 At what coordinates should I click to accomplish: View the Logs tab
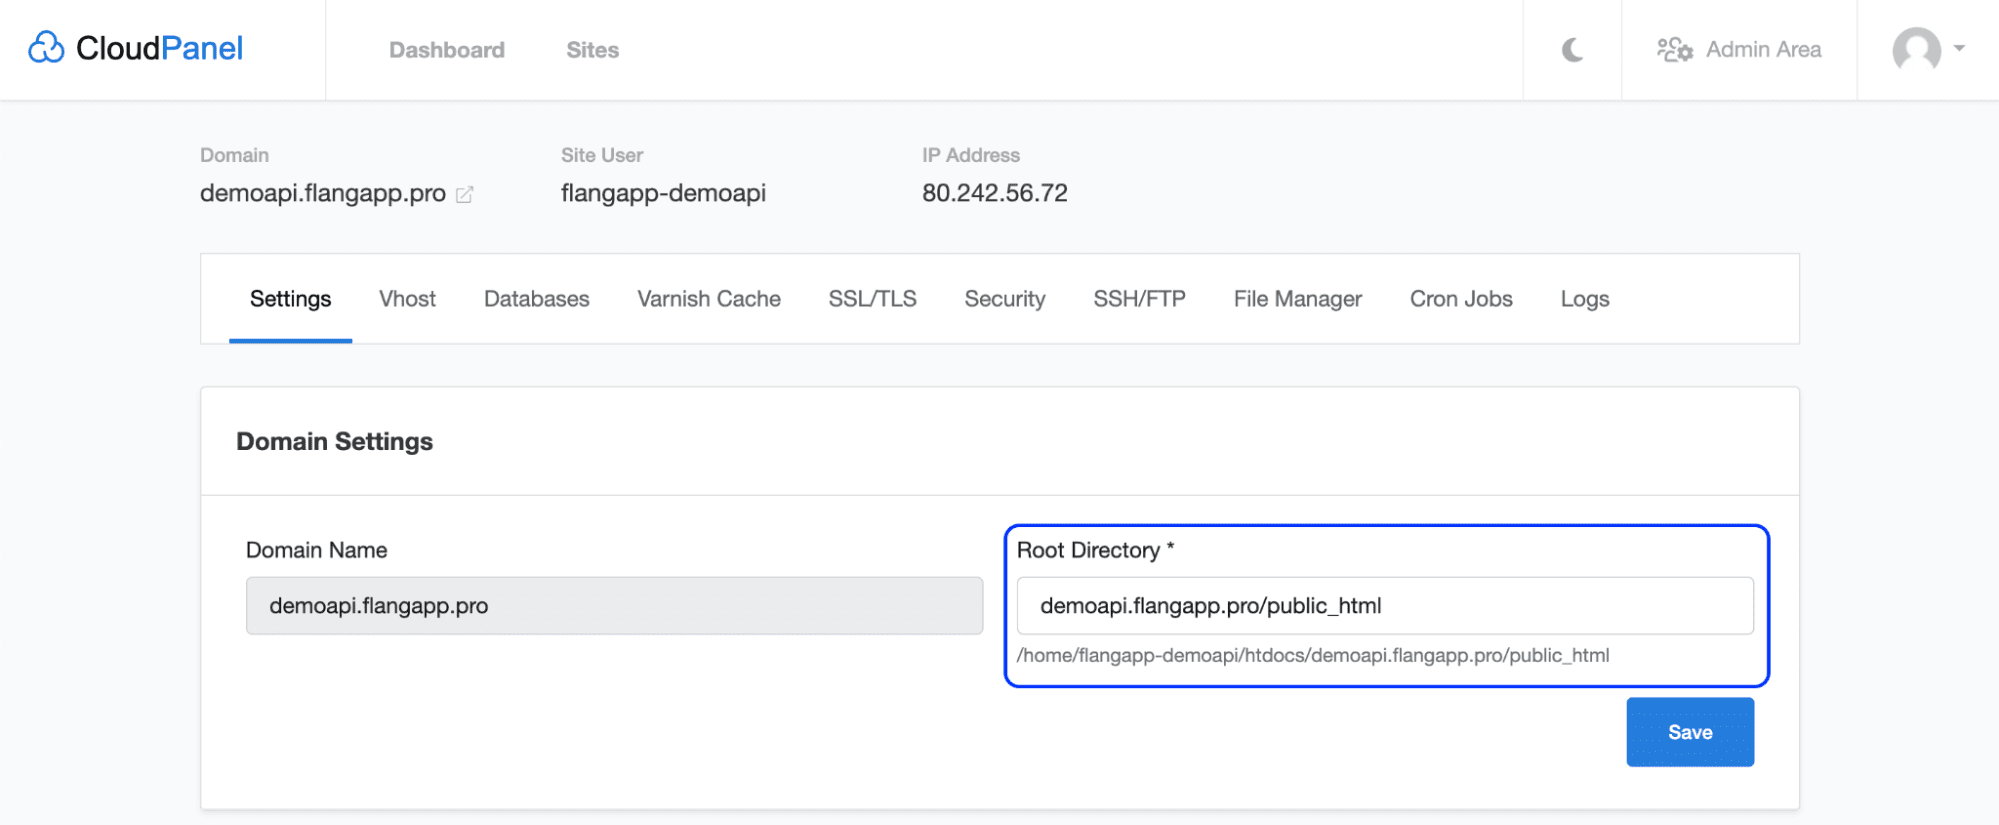[x=1584, y=299]
